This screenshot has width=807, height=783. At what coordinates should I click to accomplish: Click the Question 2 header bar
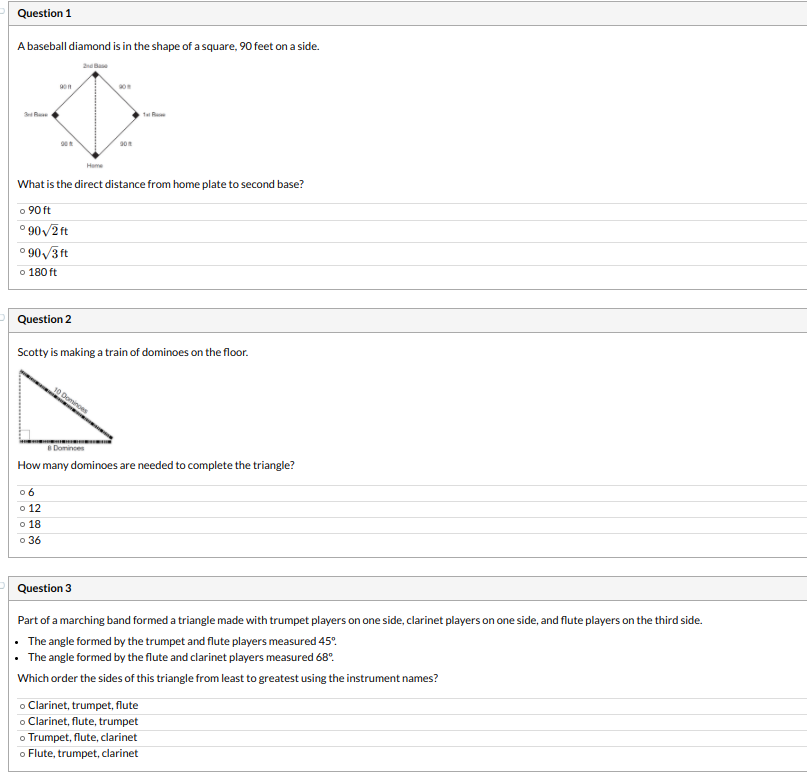[403, 319]
